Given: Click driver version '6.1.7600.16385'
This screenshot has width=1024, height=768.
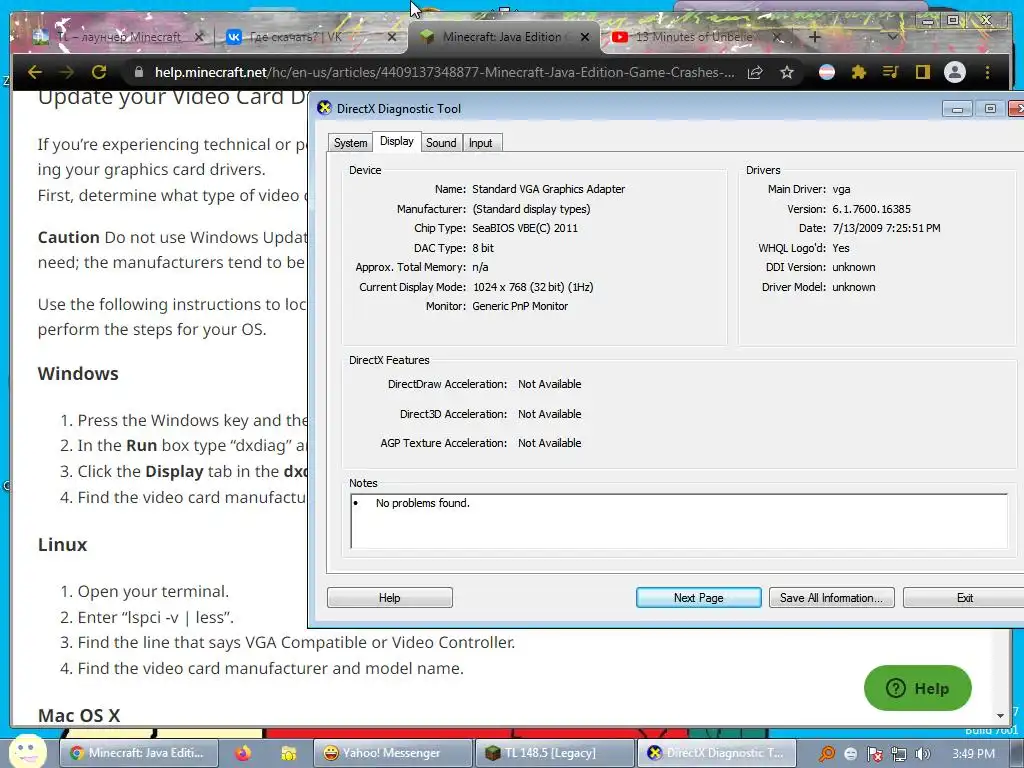Looking at the screenshot, I should point(871,209).
